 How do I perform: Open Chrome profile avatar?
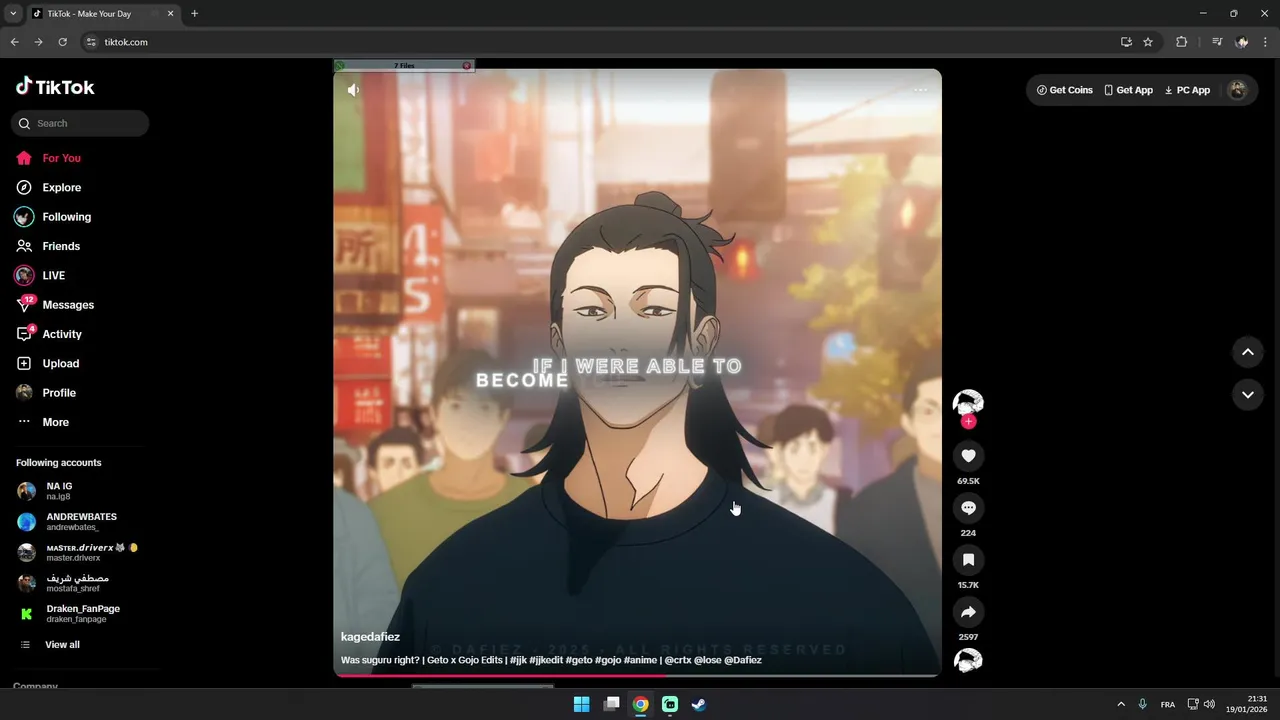pyautogui.click(x=1242, y=42)
